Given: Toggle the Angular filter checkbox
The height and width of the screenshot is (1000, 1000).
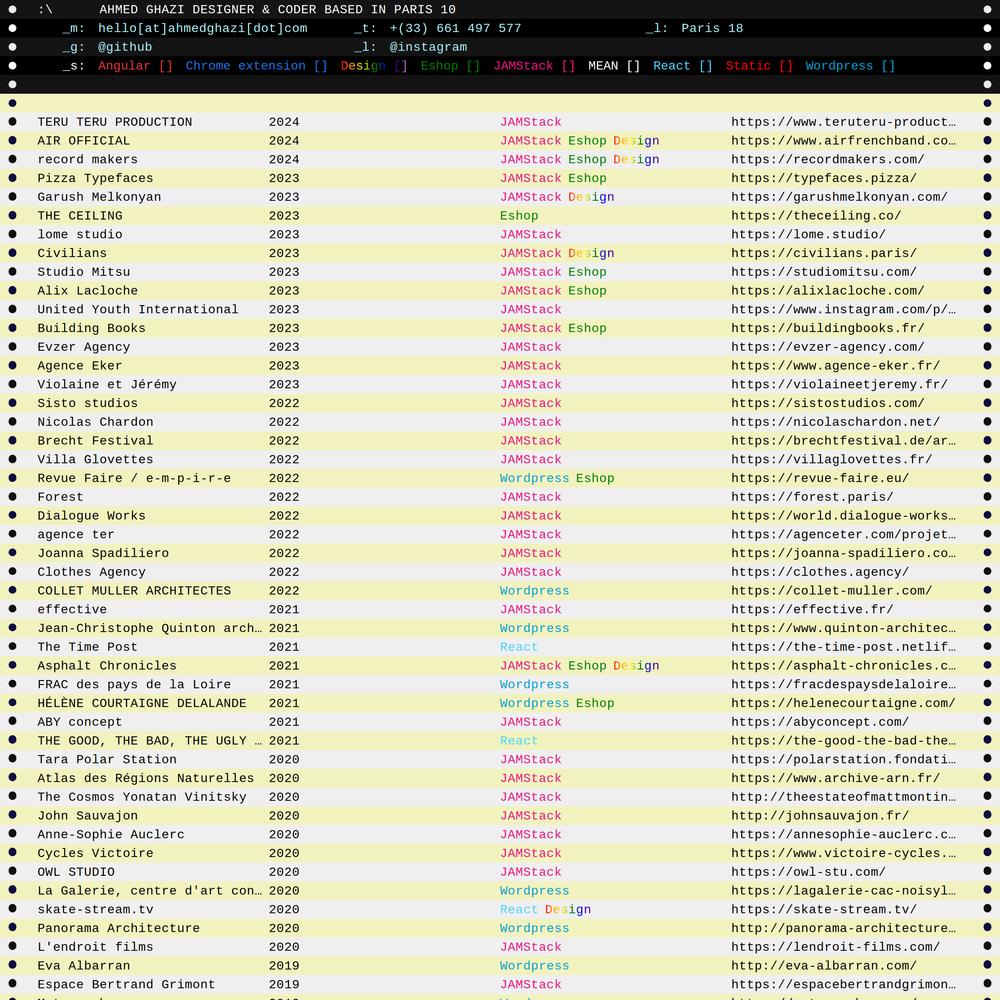Looking at the screenshot, I should (135, 66).
